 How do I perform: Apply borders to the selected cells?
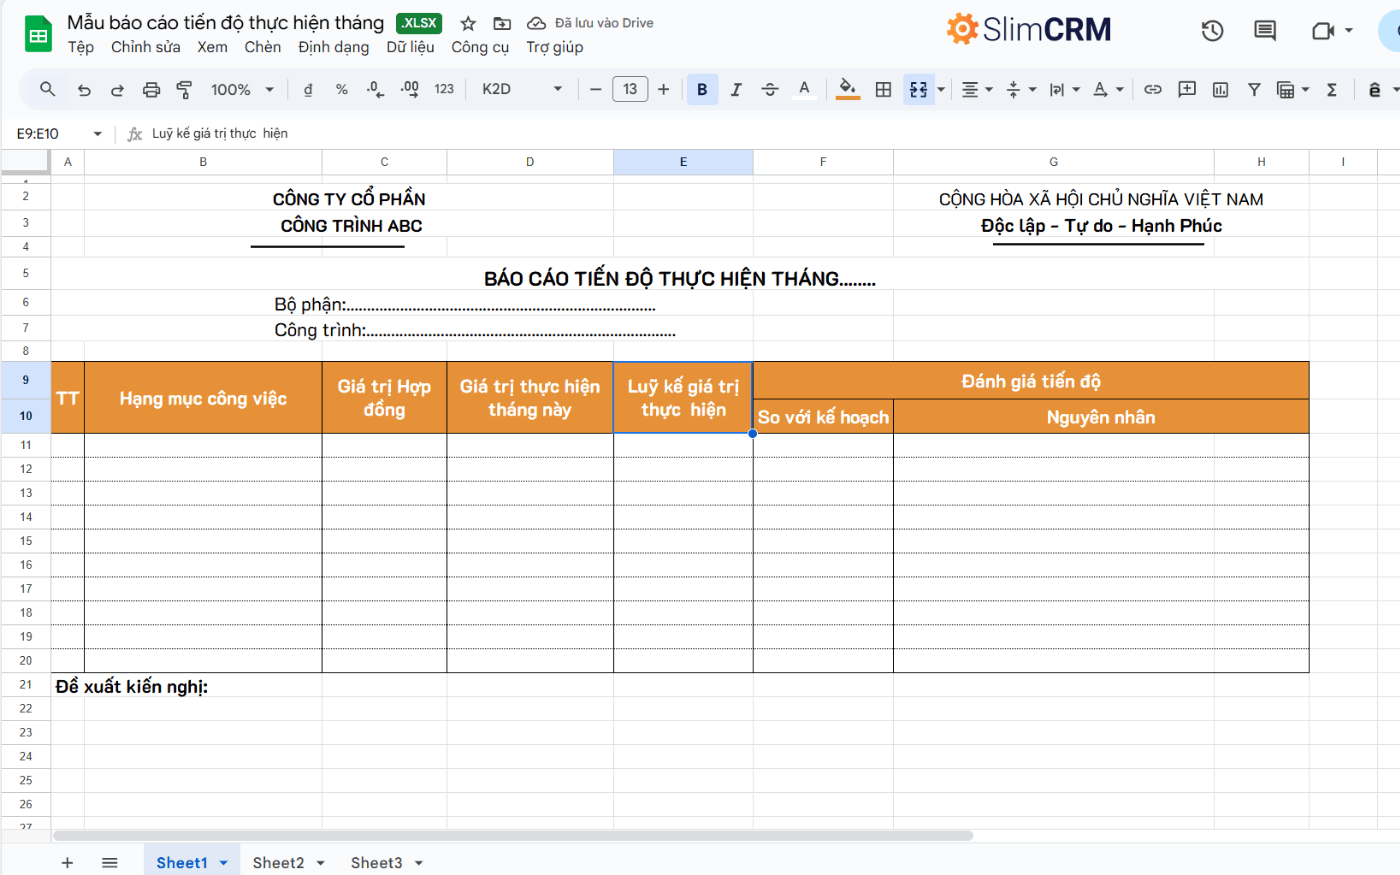[x=883, y=89]
